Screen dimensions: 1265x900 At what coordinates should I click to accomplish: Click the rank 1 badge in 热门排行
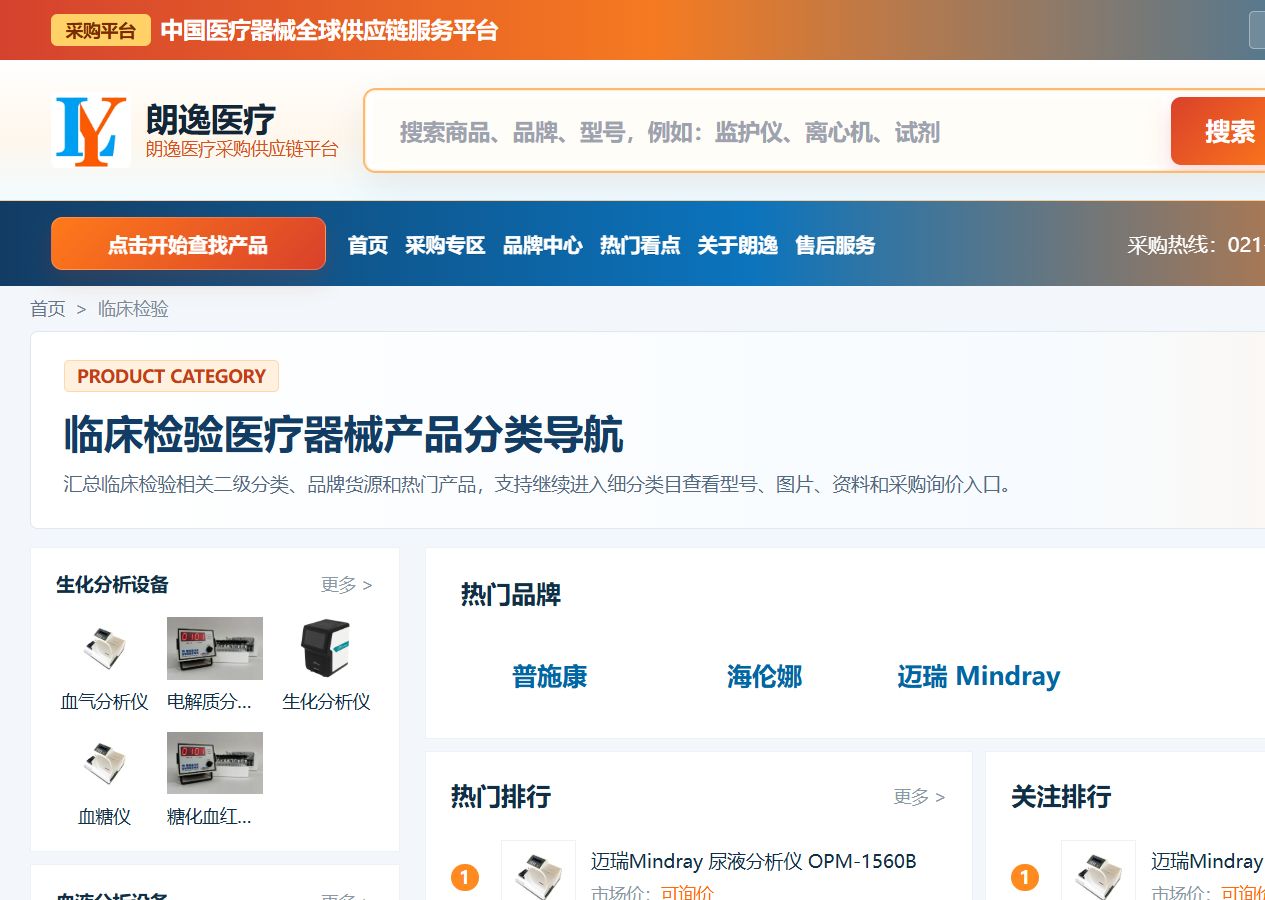tap(465, 878)
